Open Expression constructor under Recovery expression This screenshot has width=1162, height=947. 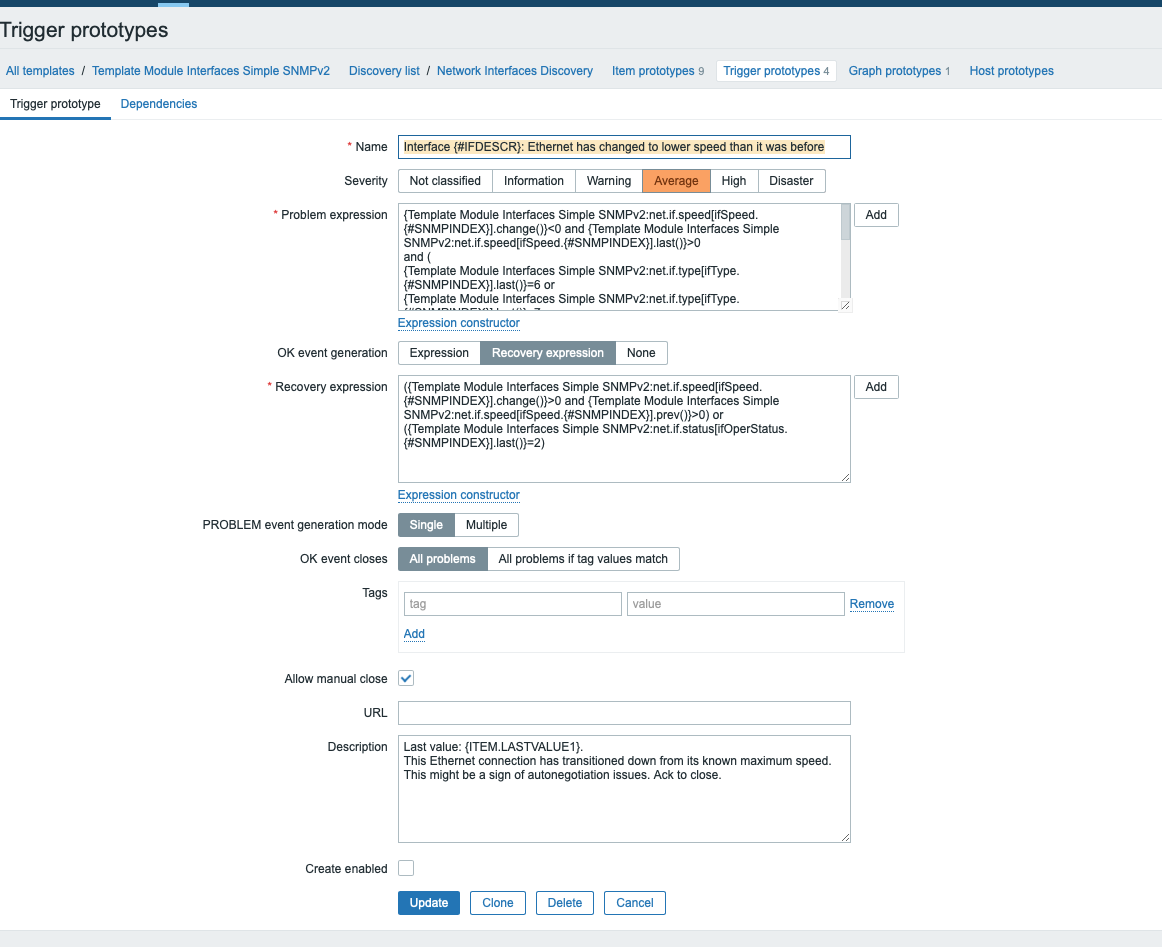[x=459, y=495]
